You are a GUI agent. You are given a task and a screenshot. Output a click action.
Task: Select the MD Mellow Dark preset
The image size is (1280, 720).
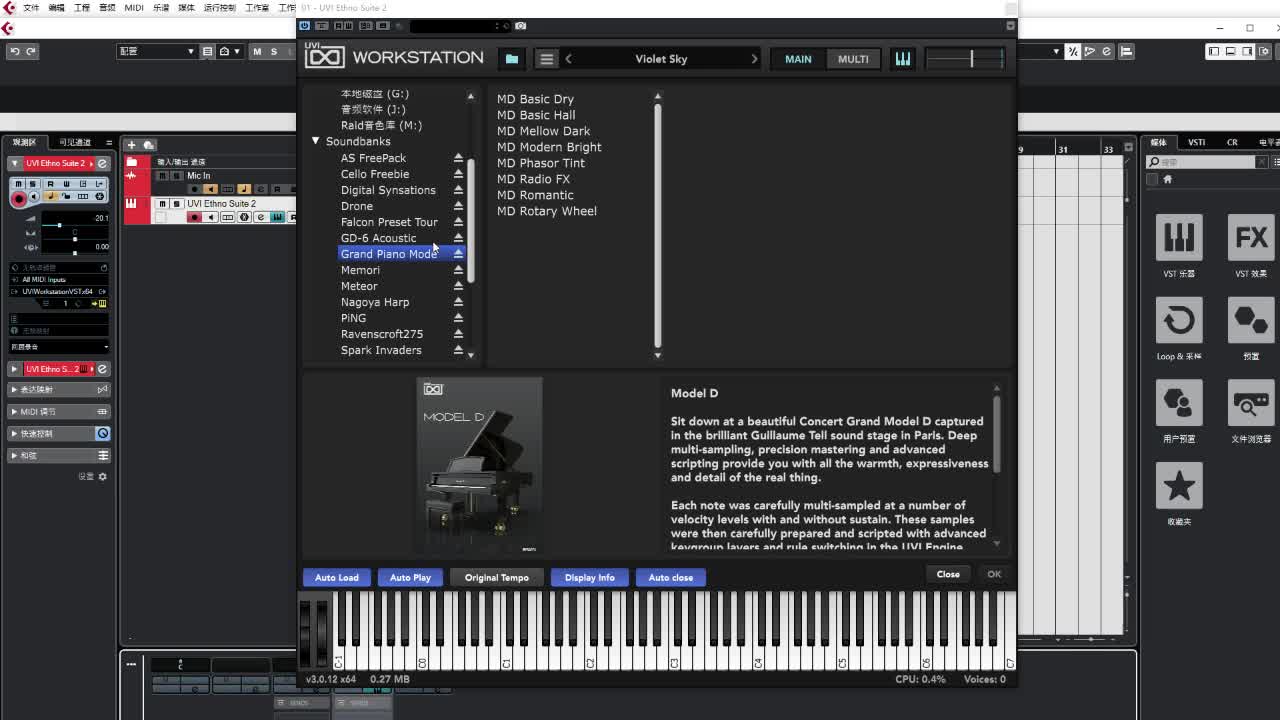click(543, 131)
